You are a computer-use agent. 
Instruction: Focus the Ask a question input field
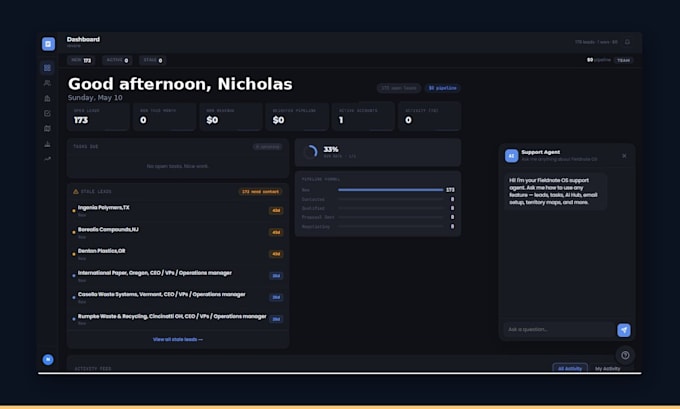pyautogui.click(x=559, y=330)
